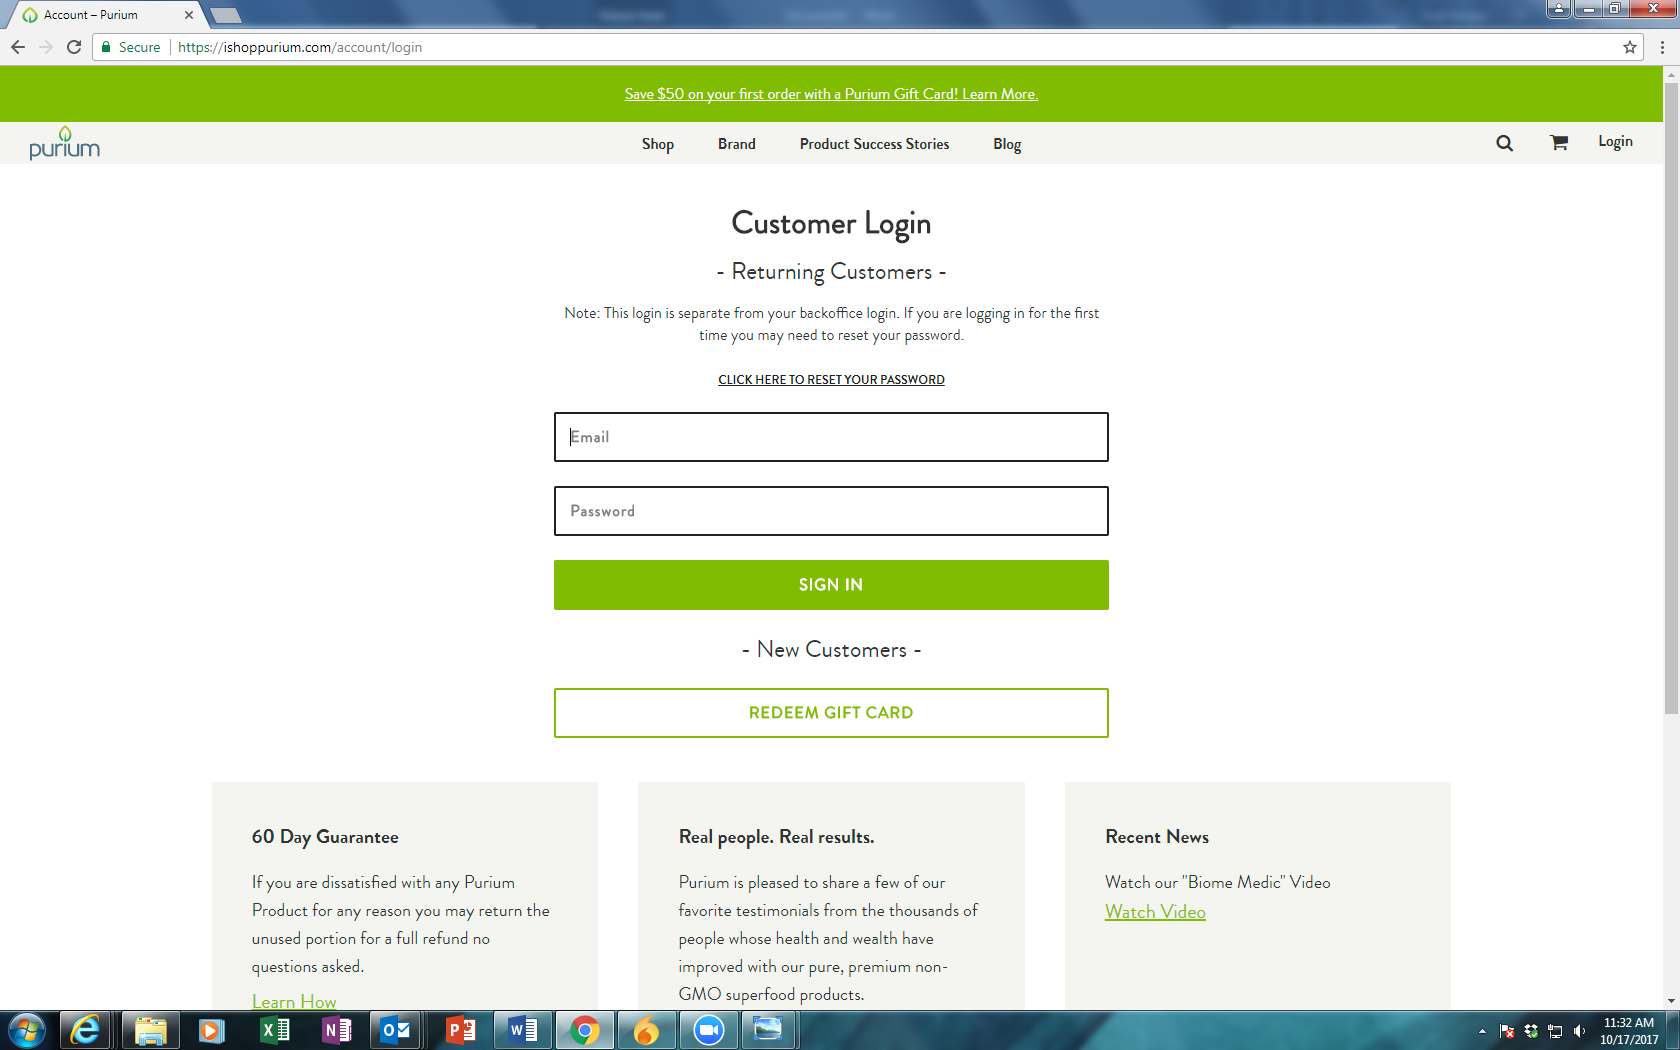
Task: Click the volume speaker tray icon
Action: [x=1579, y=1031]
